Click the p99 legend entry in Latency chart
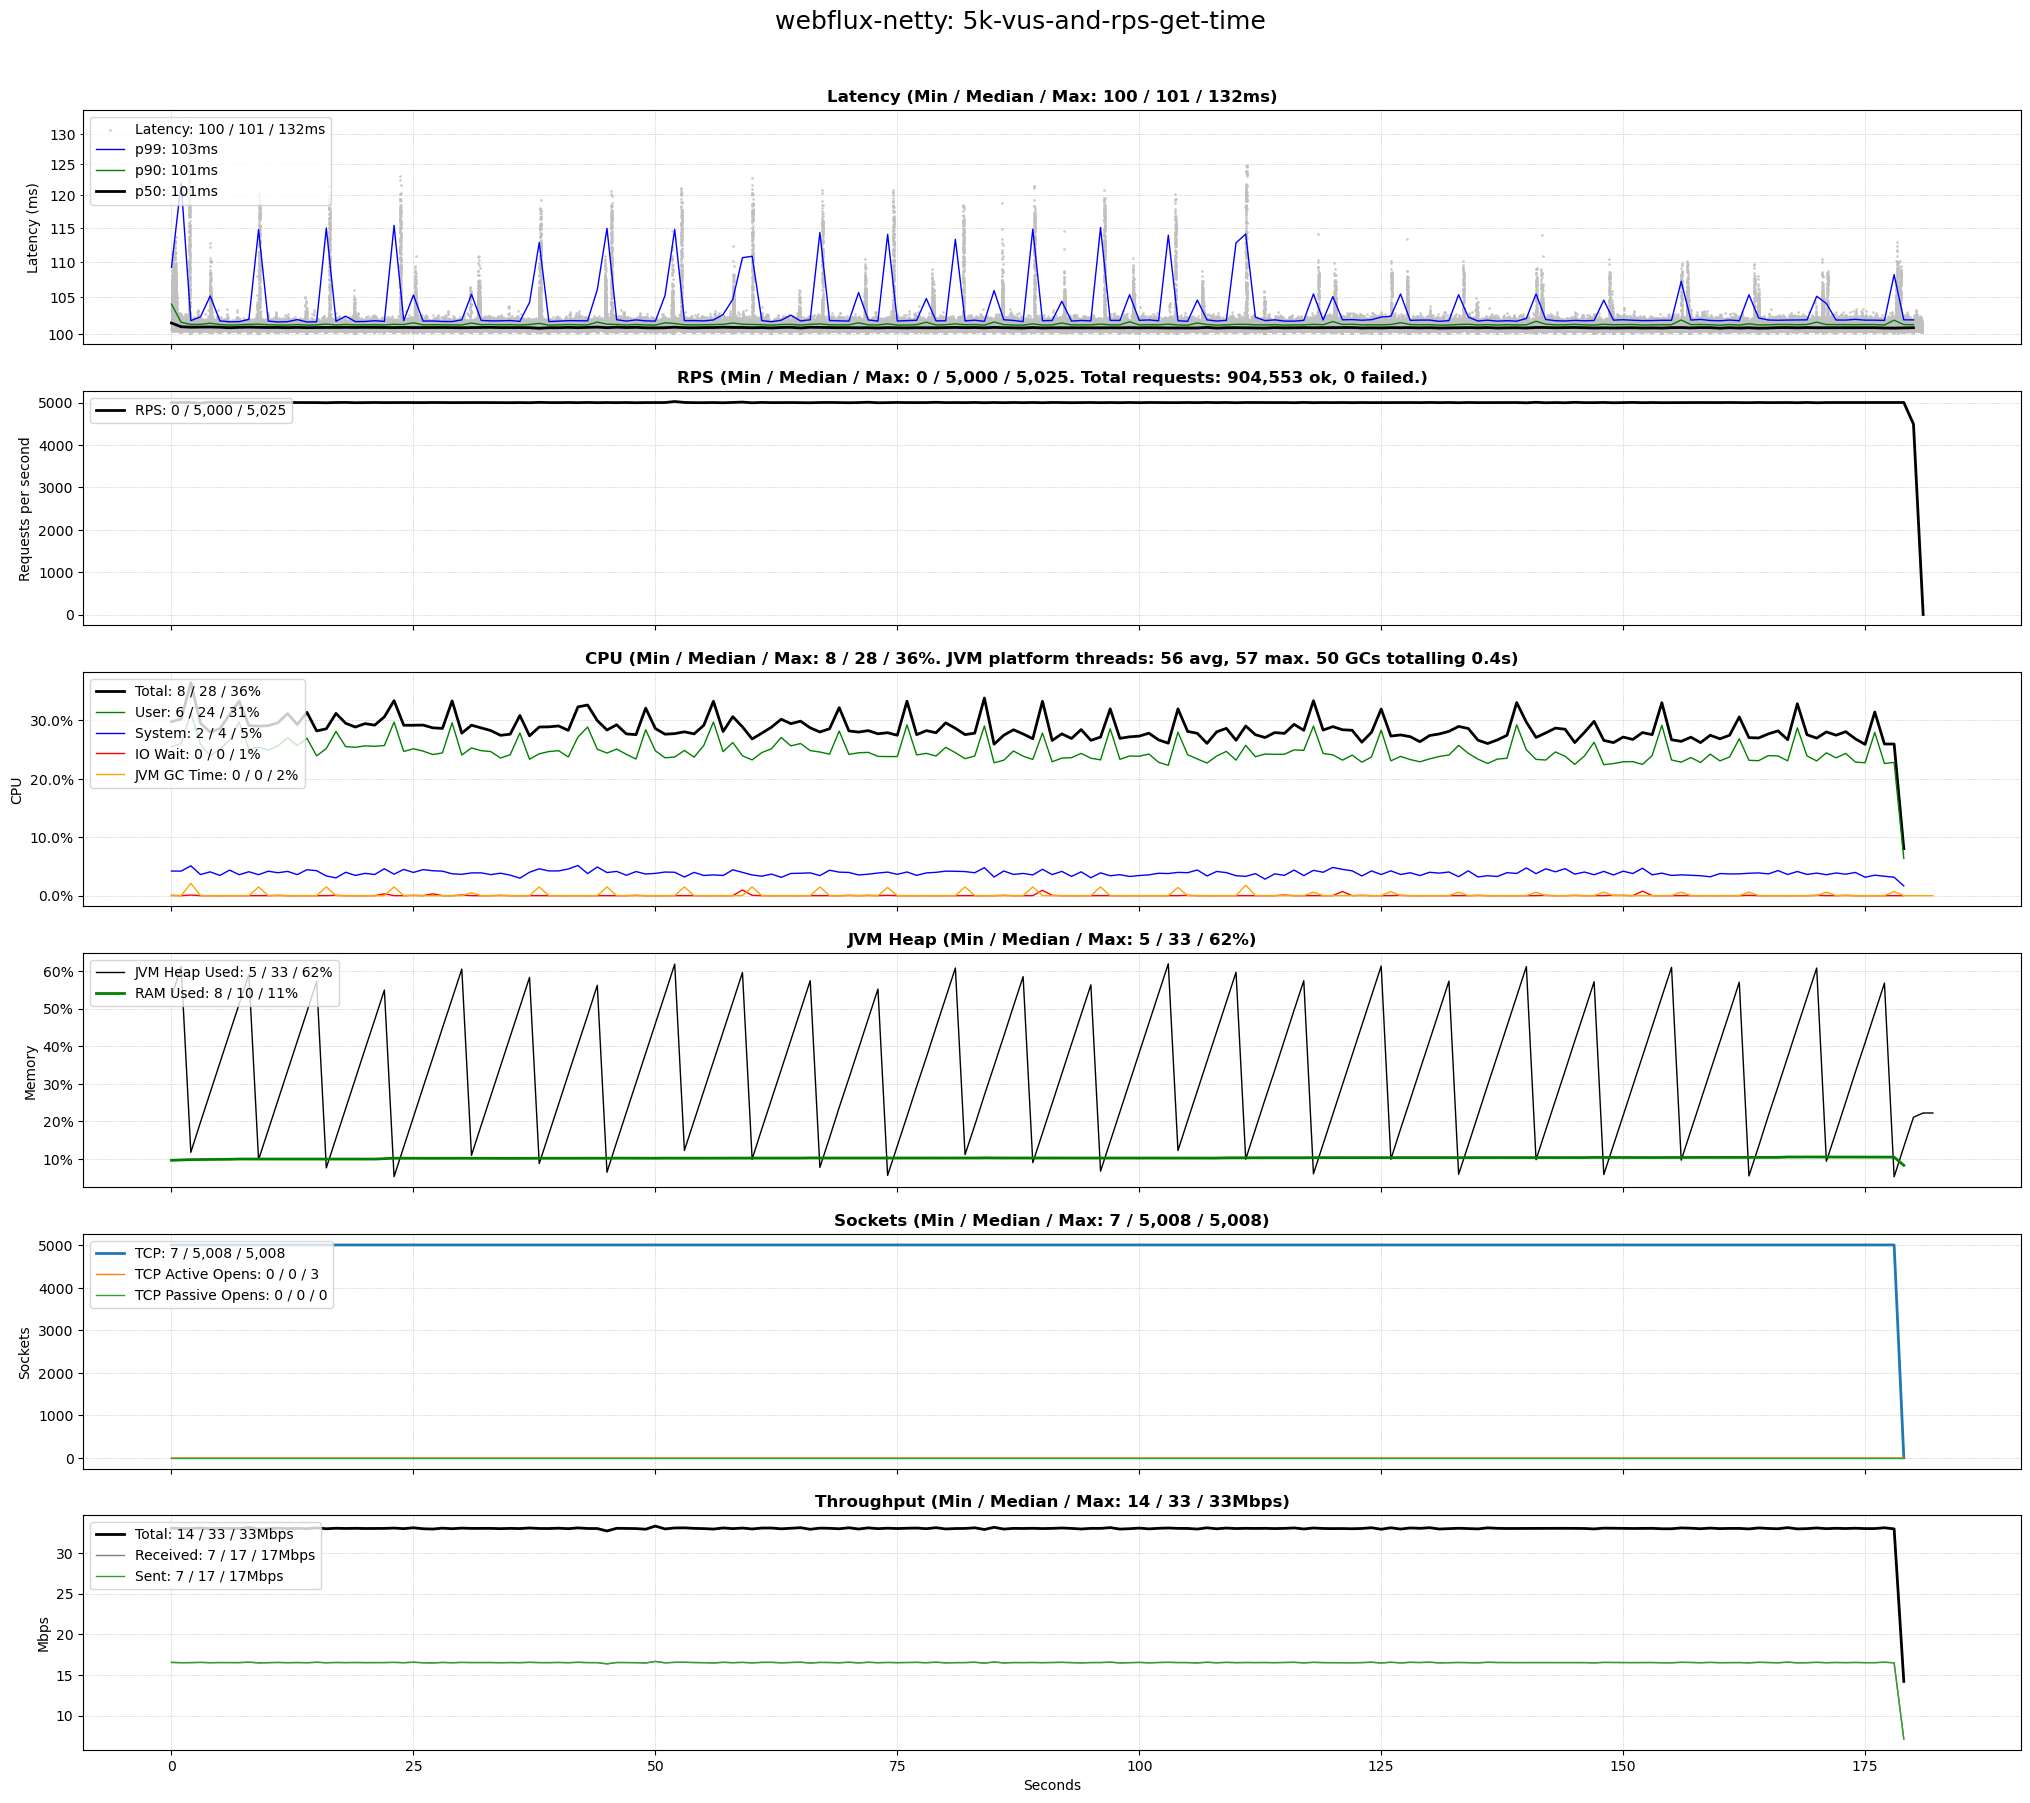The width and height of the screenshot is (2030, 1803). [176, 150]
